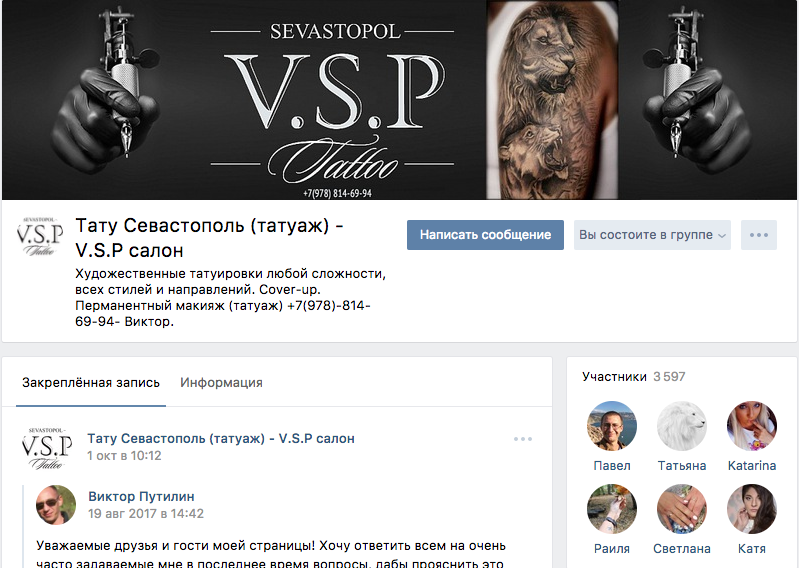Open Виктор Путилин's profile photo

click(x=56, y=505)
